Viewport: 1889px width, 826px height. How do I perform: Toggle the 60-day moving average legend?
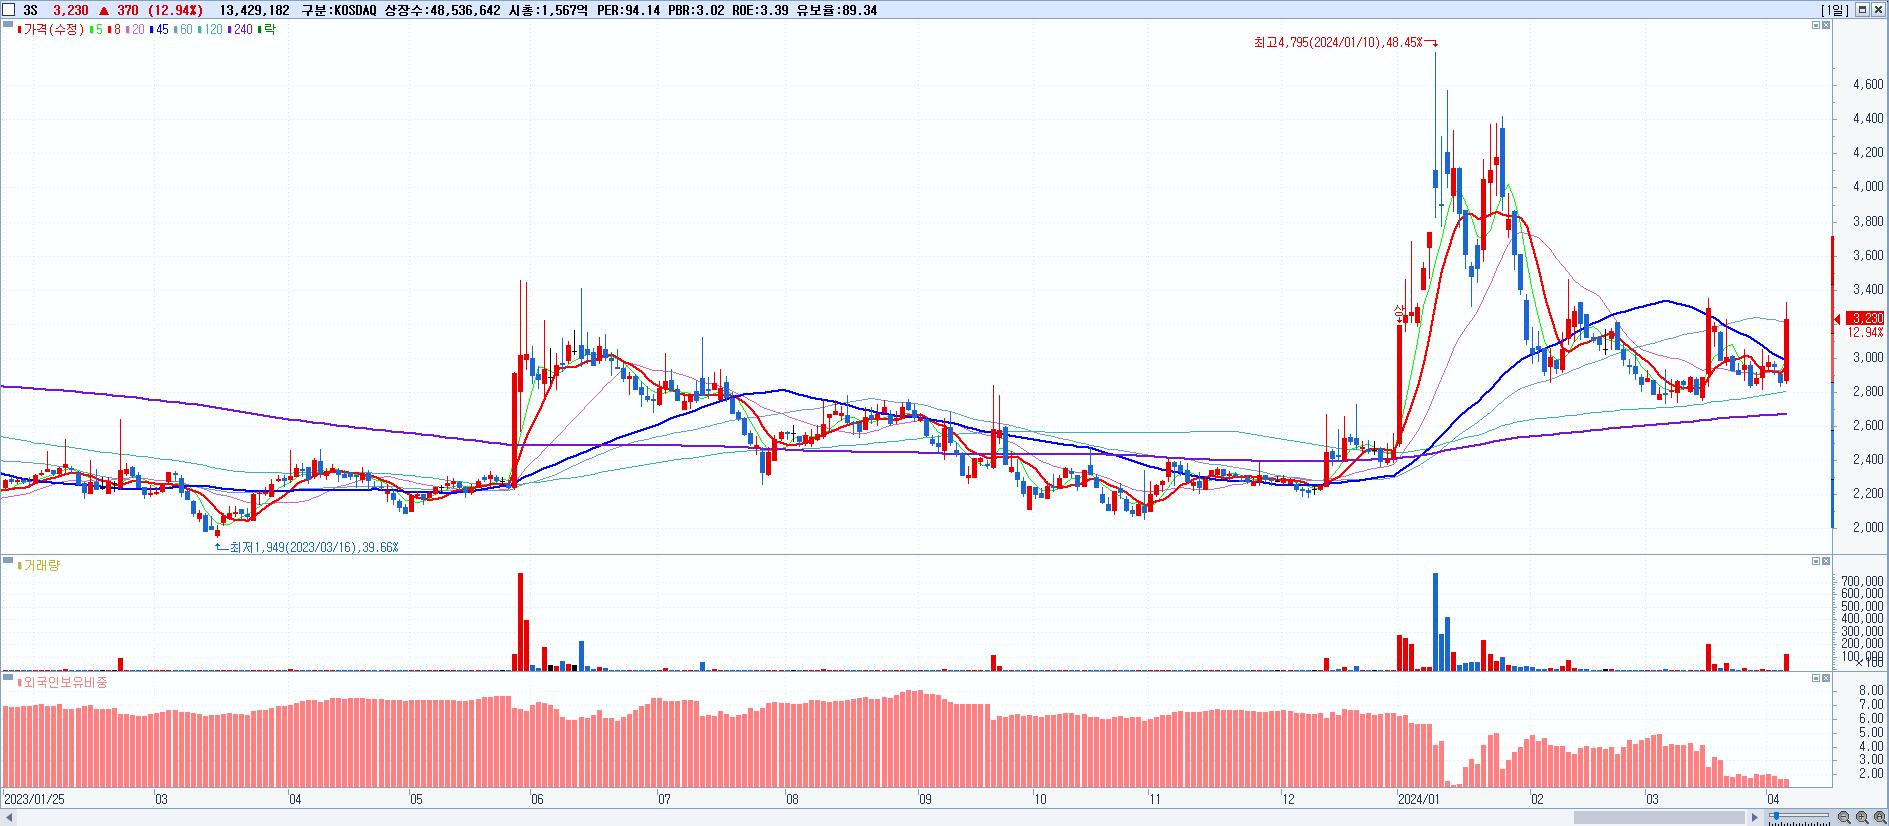(x=183, y=29)
